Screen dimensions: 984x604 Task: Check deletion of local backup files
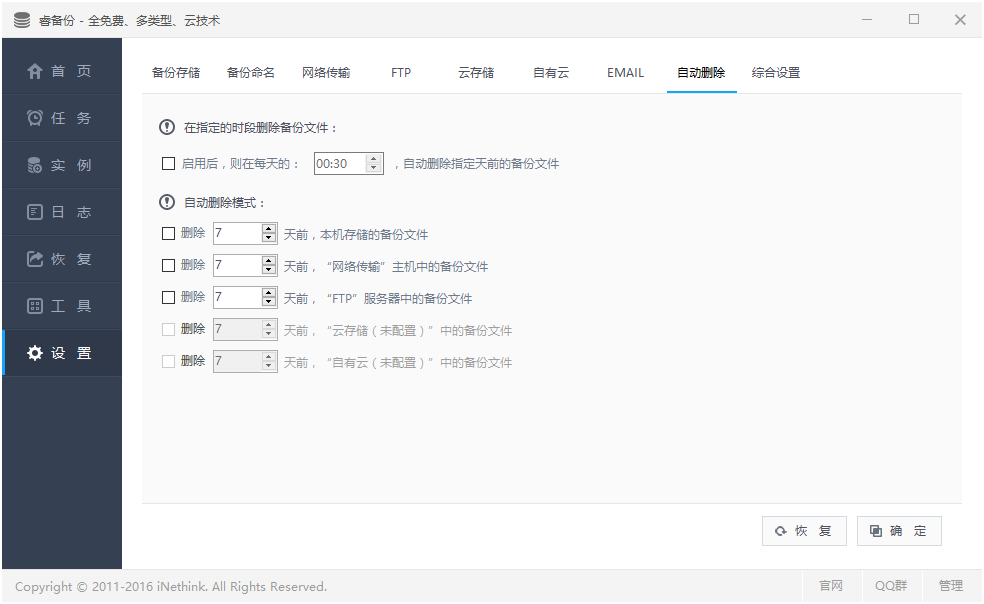pyautogui.click(x=168, y=233)
